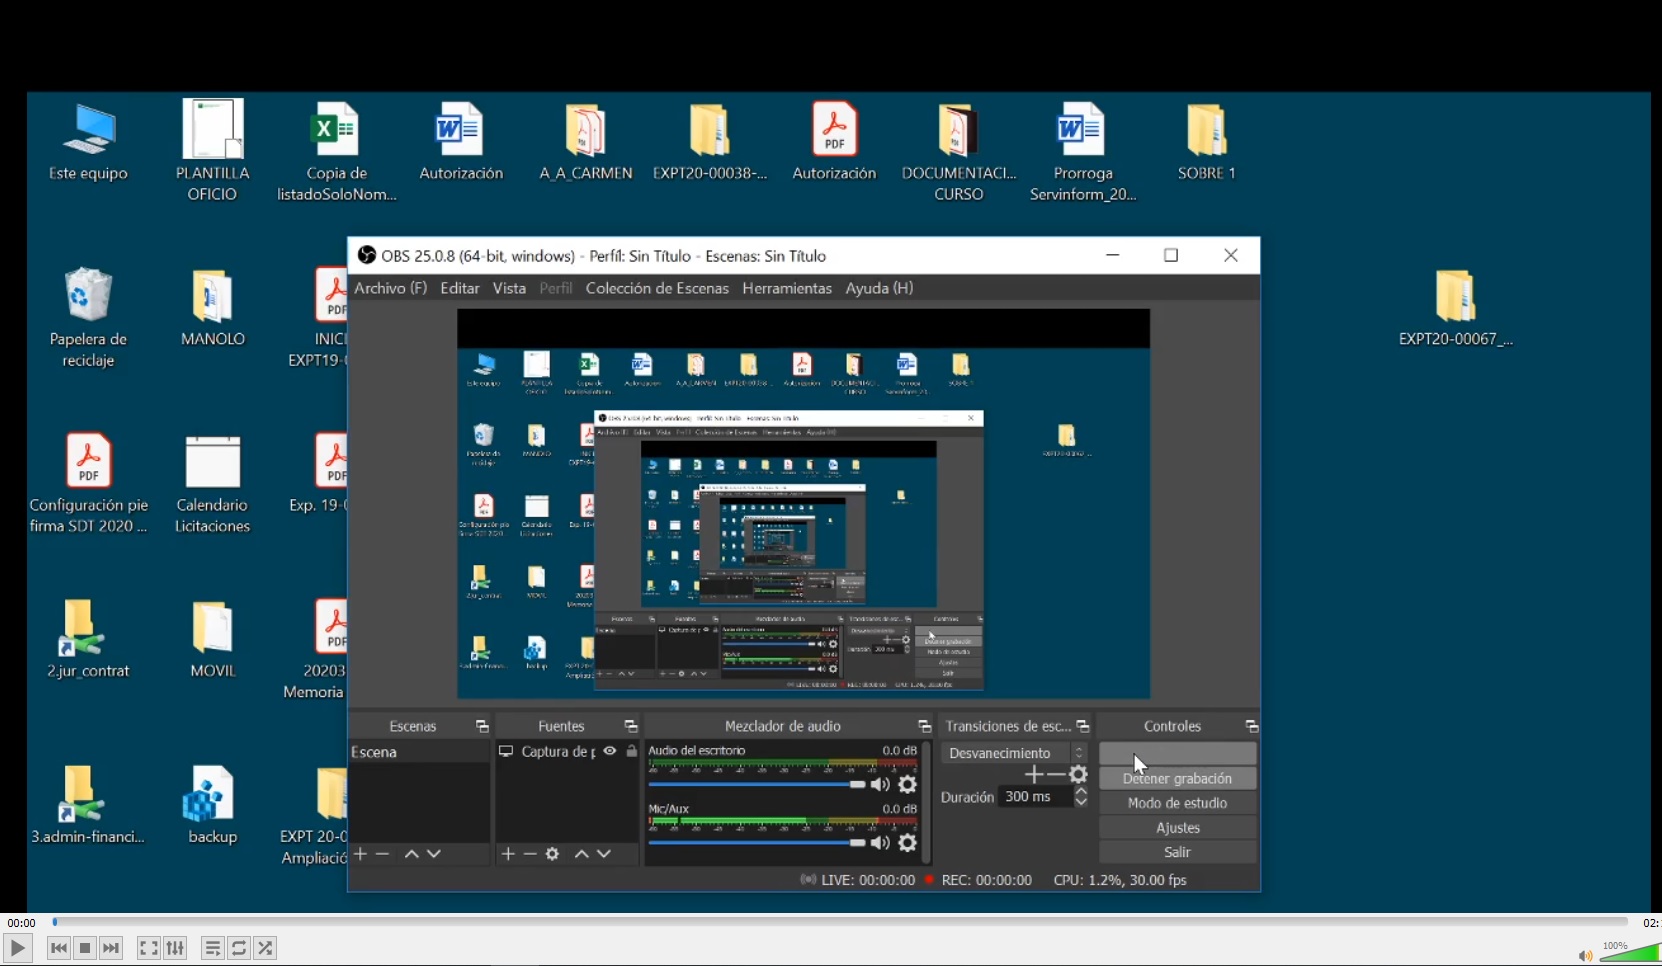The height and width of the screenshot is (966, 1662).
Task: Open the player playlist icon
Action: tap(212, 948)
